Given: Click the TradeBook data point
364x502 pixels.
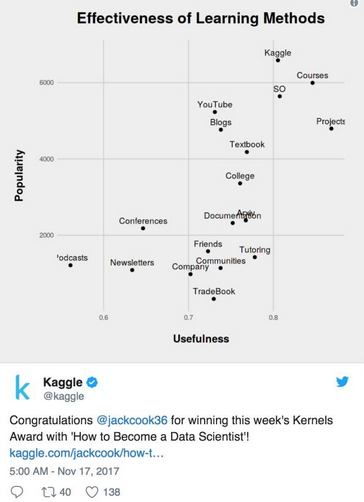Looking at the screenshot, I should coord(214,299).
